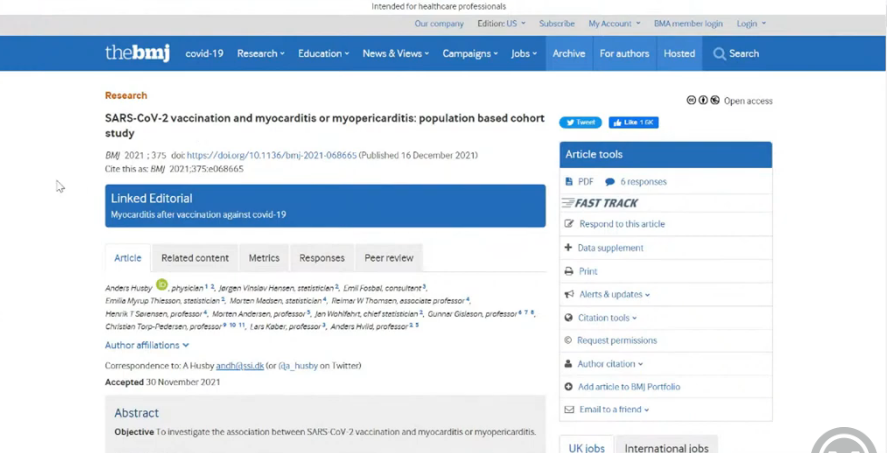Open the Subscribe link

pyautogui.click(x=557, y=23)
